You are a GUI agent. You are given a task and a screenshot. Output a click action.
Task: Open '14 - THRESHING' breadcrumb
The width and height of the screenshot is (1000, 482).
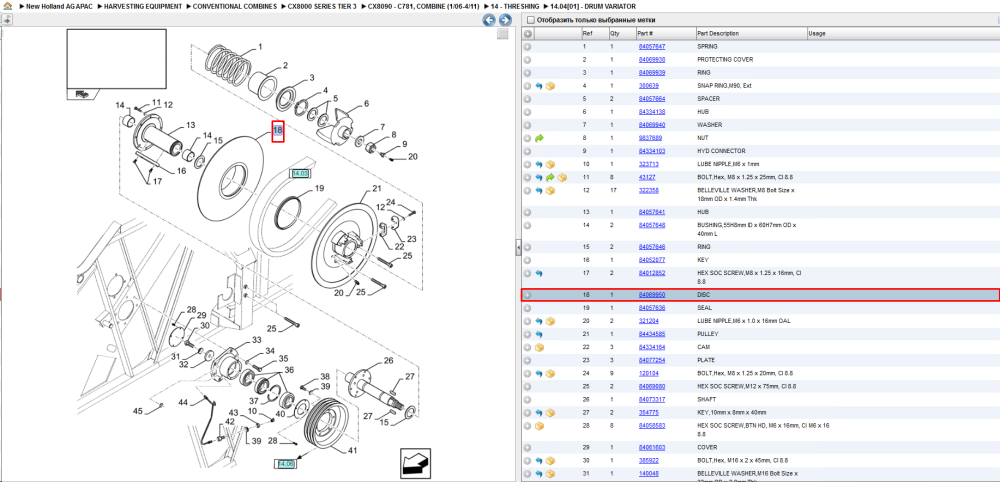[515, 6]
